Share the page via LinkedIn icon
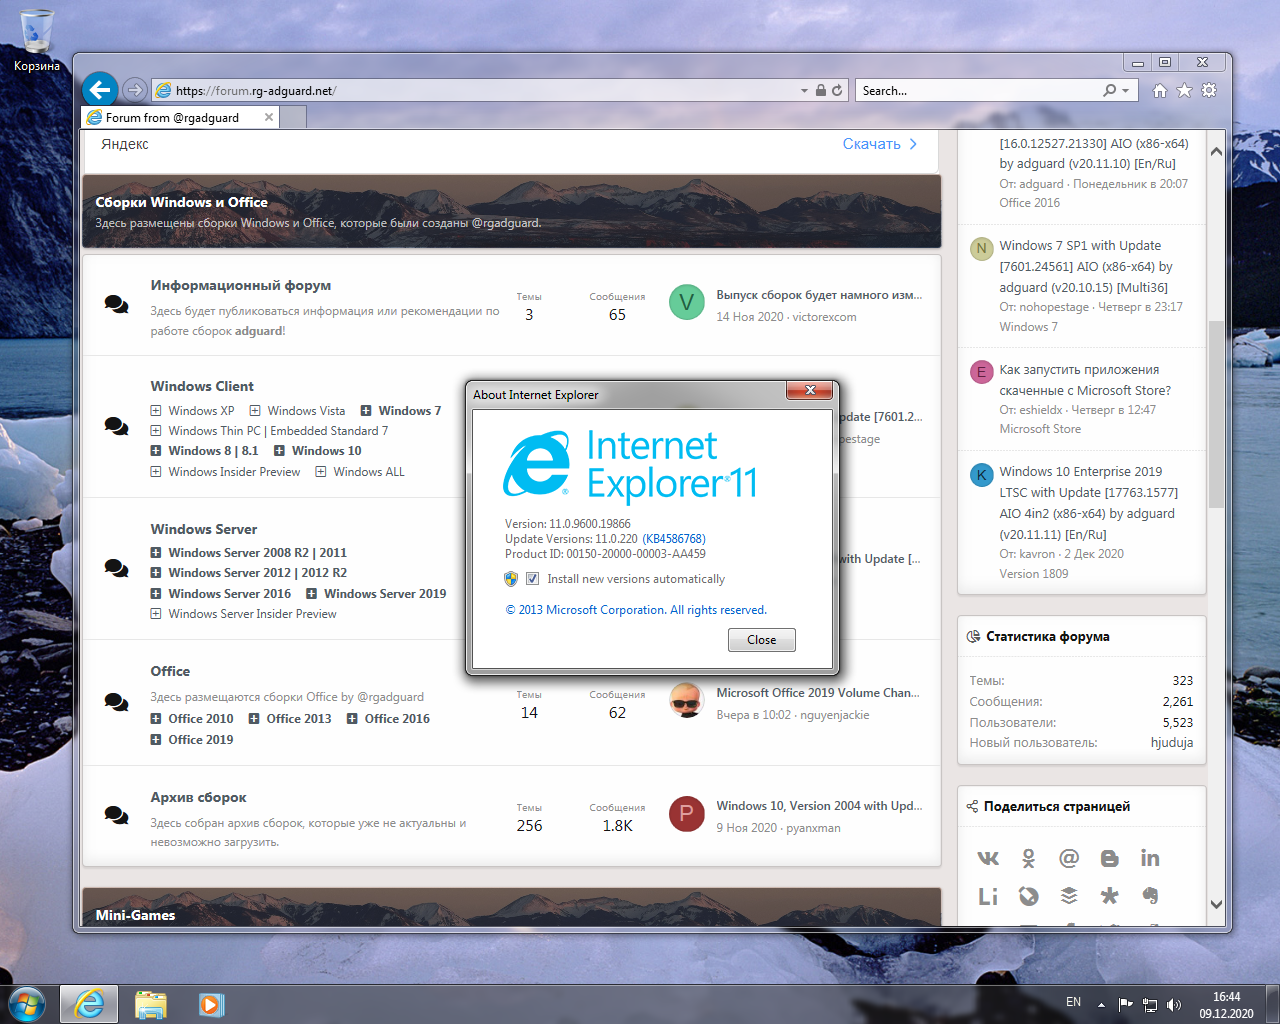Image resolution: width=1280 pixels, height=1024 pixels. coord(1150,858)
